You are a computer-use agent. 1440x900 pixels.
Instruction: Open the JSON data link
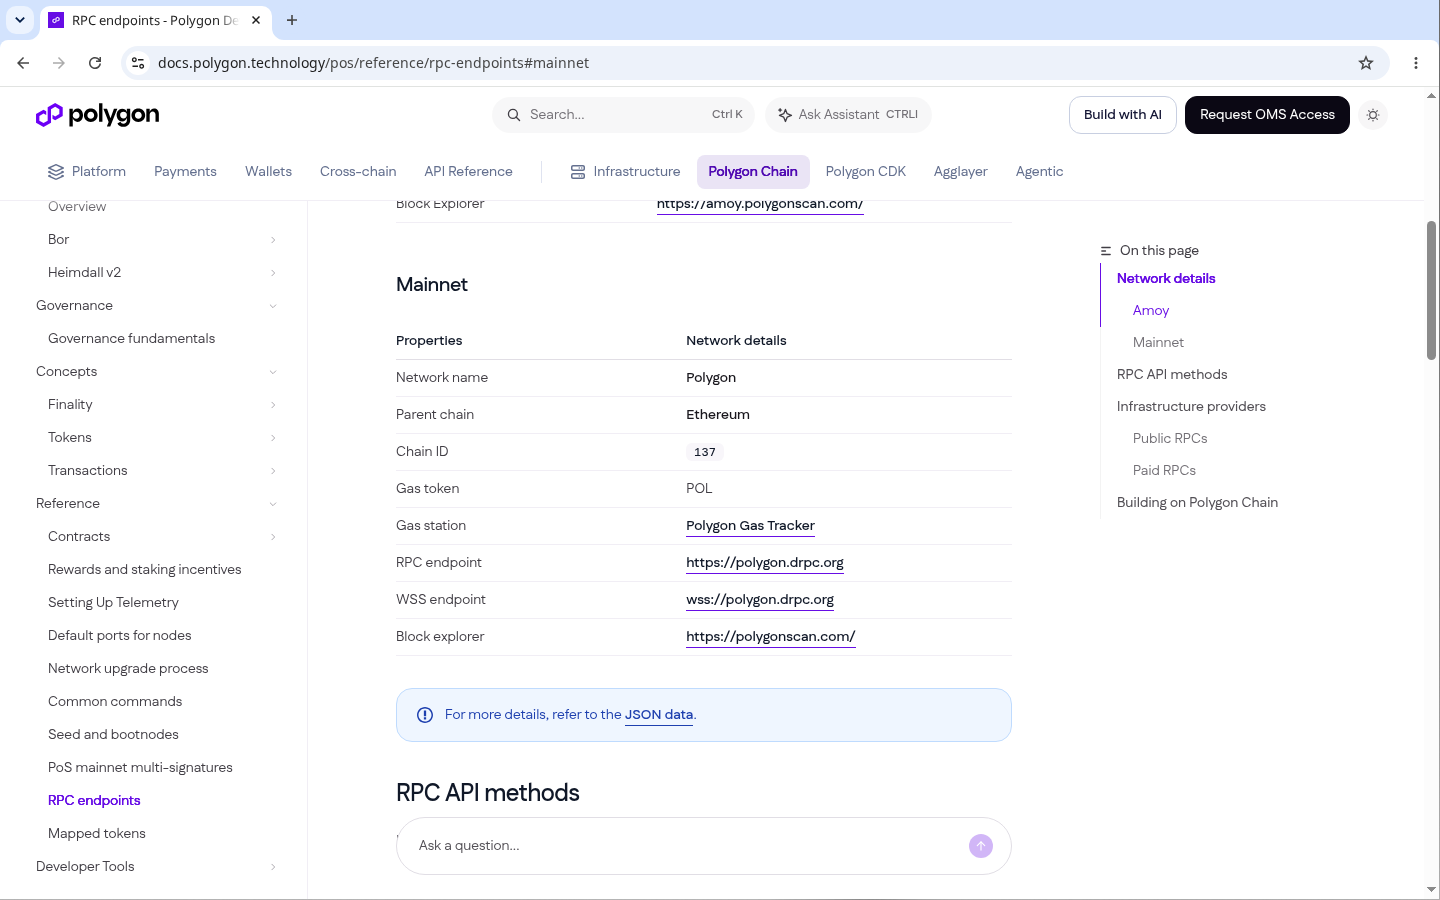(x=659, y=715)
